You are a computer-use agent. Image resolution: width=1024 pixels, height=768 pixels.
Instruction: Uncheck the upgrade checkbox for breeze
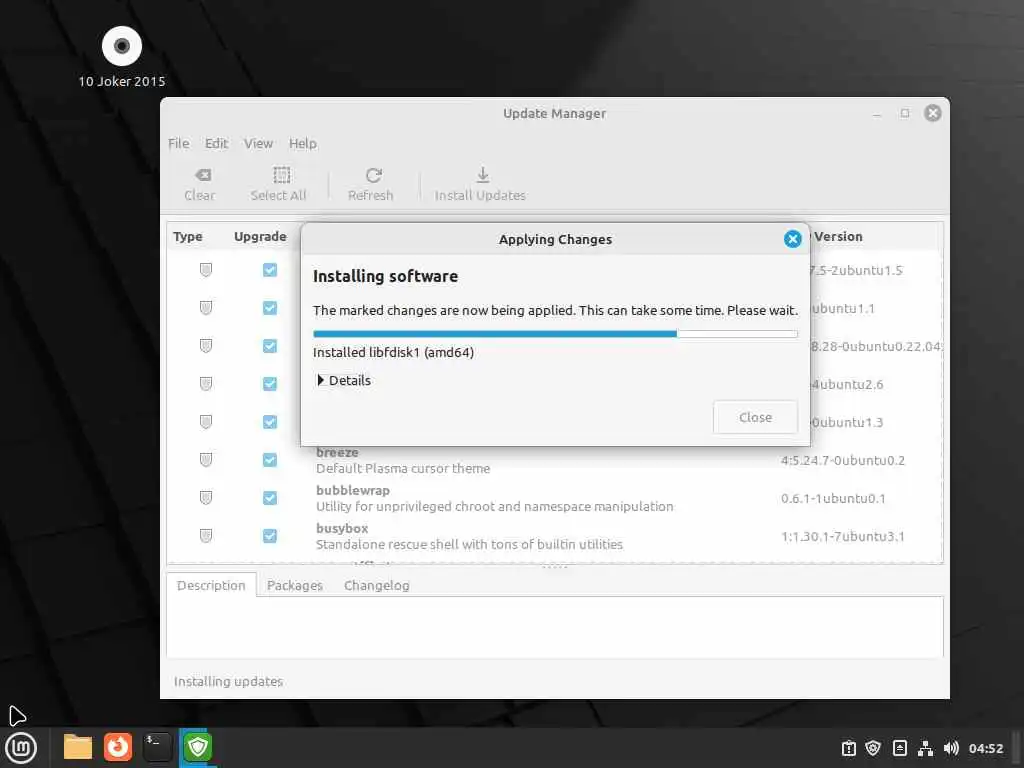270,460
